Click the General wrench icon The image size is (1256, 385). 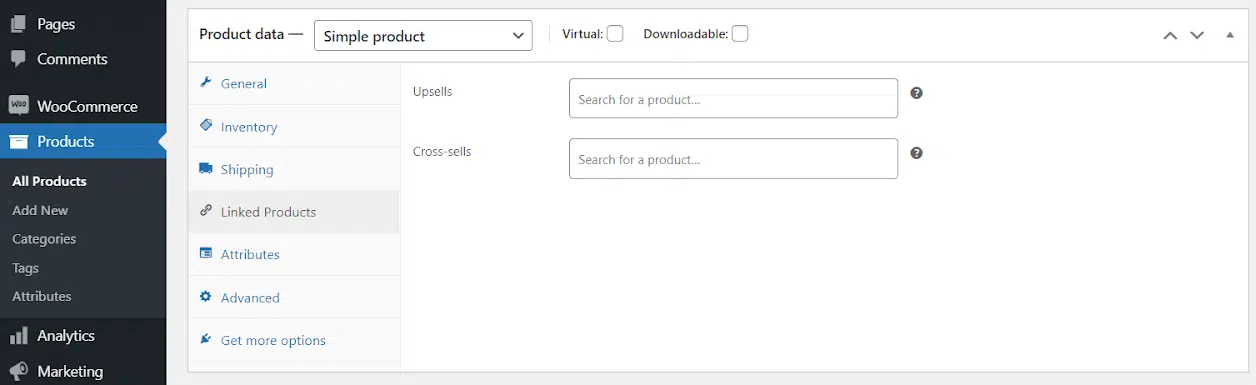coord(206,83)
